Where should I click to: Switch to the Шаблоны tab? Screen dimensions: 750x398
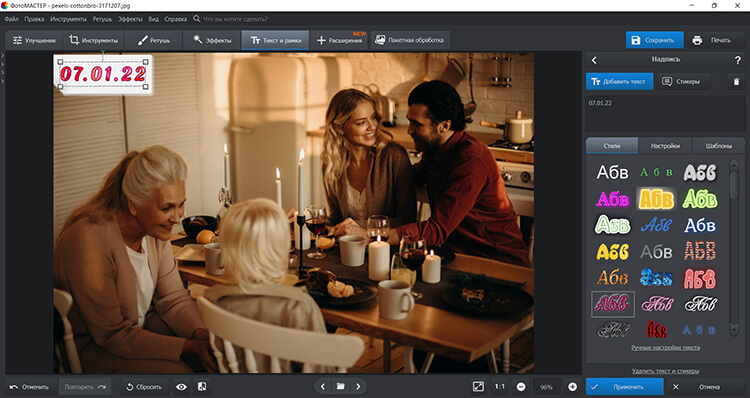coord(718,146)
